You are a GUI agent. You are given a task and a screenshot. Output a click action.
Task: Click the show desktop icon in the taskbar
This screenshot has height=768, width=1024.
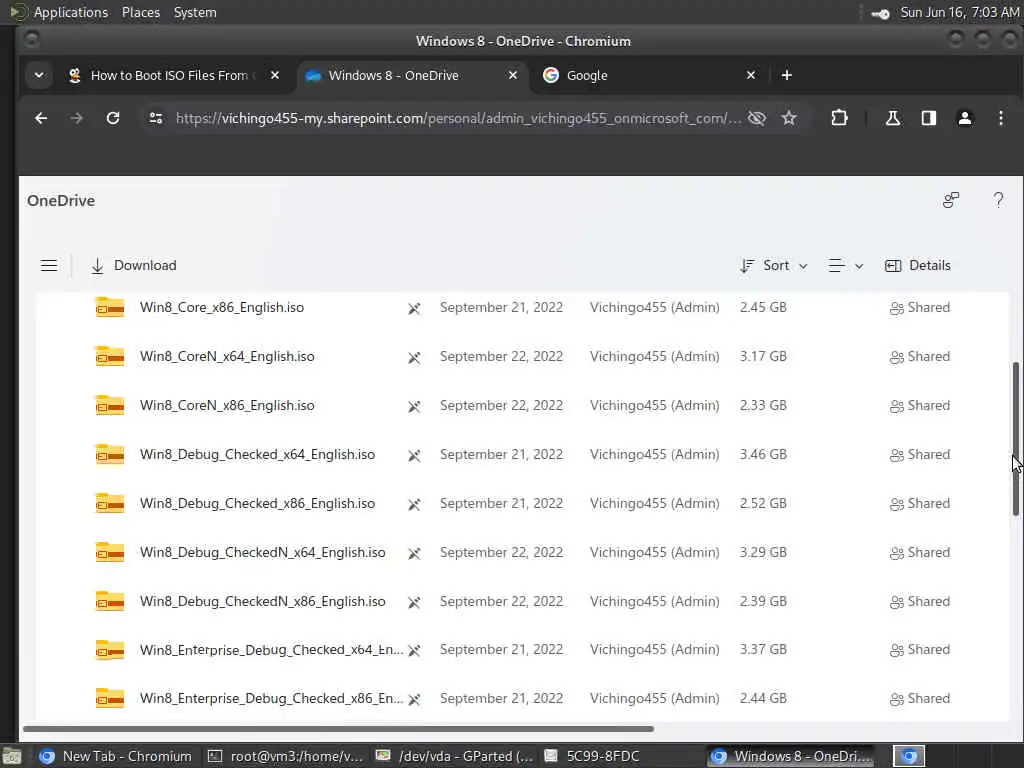coord(11,757)
